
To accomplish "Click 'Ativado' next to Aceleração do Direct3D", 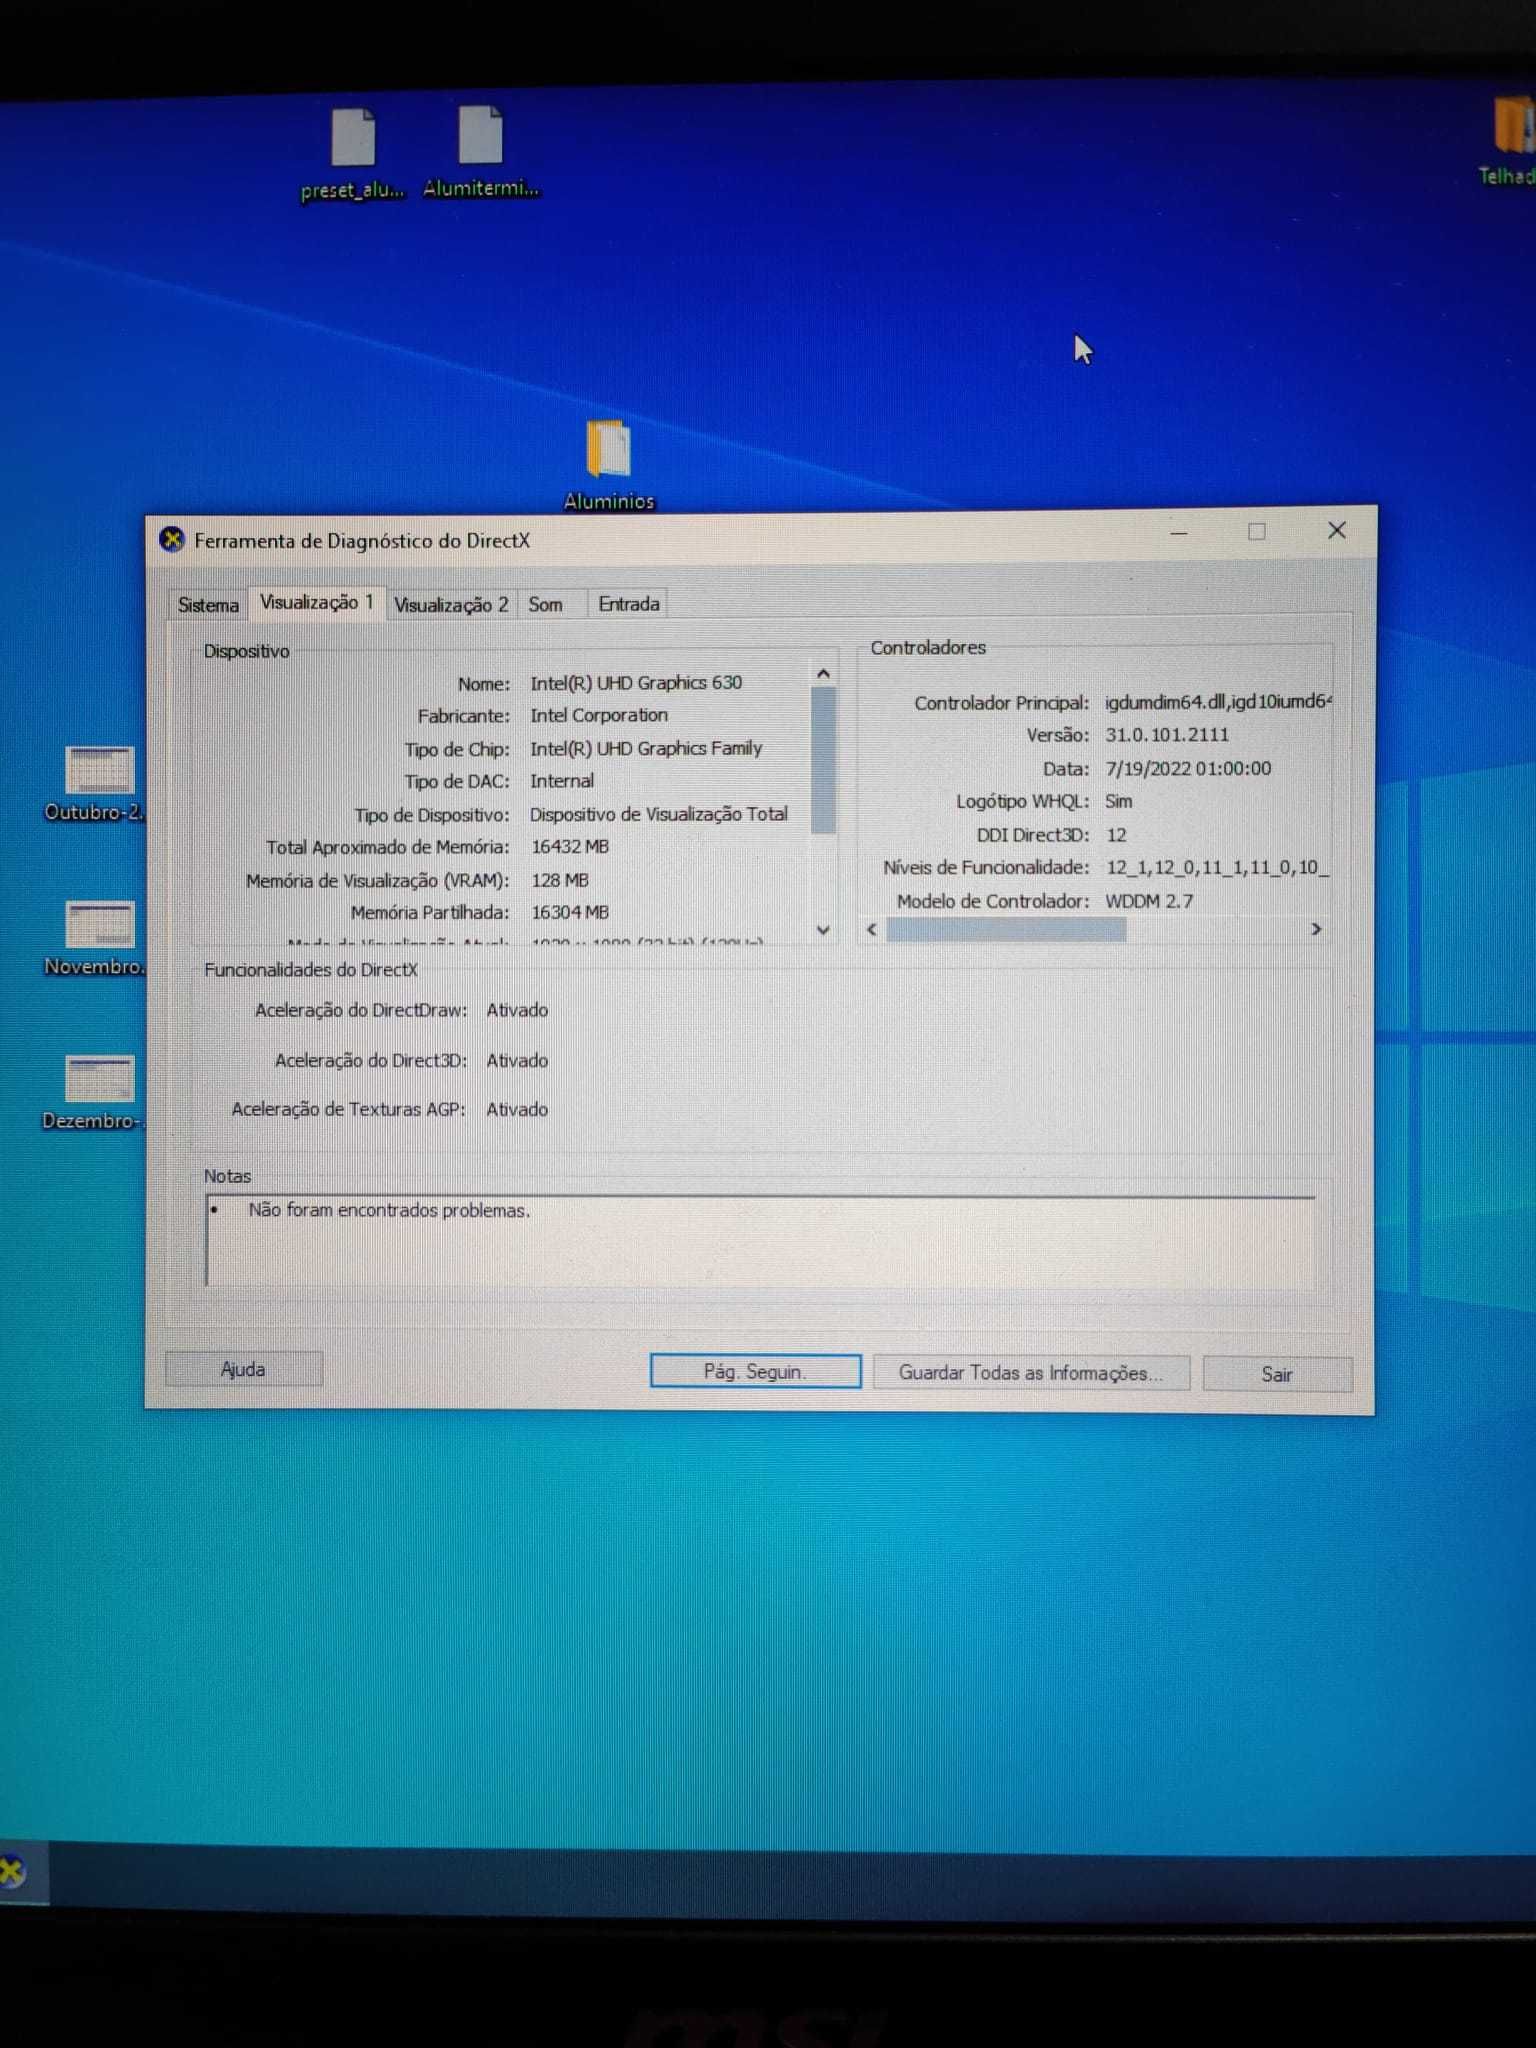I will click(517, 1060).
